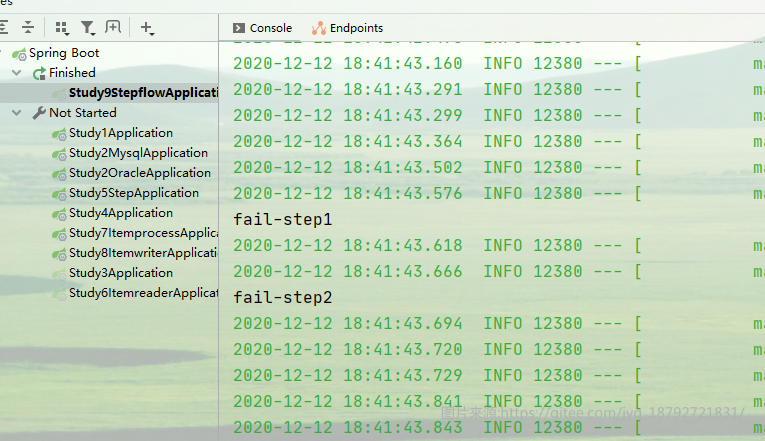Select Study6ItemreaderApplication in the tree
The height and width of the screenshot is (441, 765).
click(x=143, y=293)
